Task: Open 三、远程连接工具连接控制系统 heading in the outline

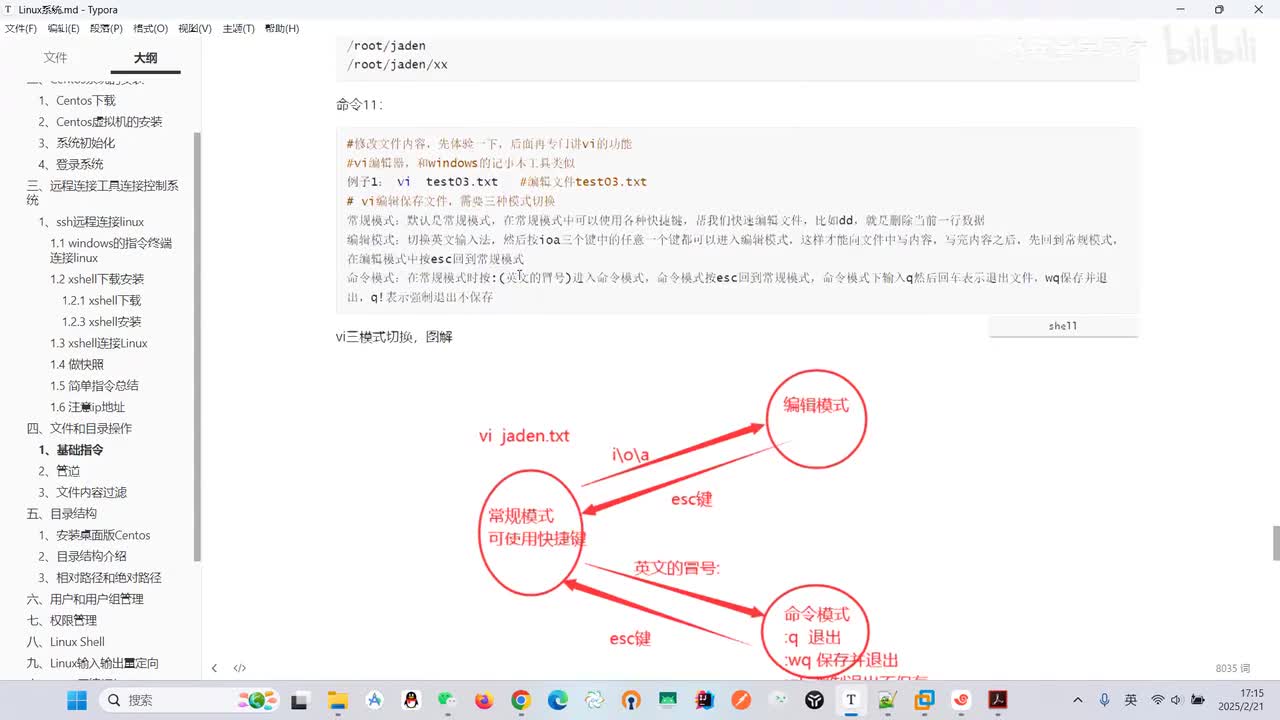Action: click(103, 193)
